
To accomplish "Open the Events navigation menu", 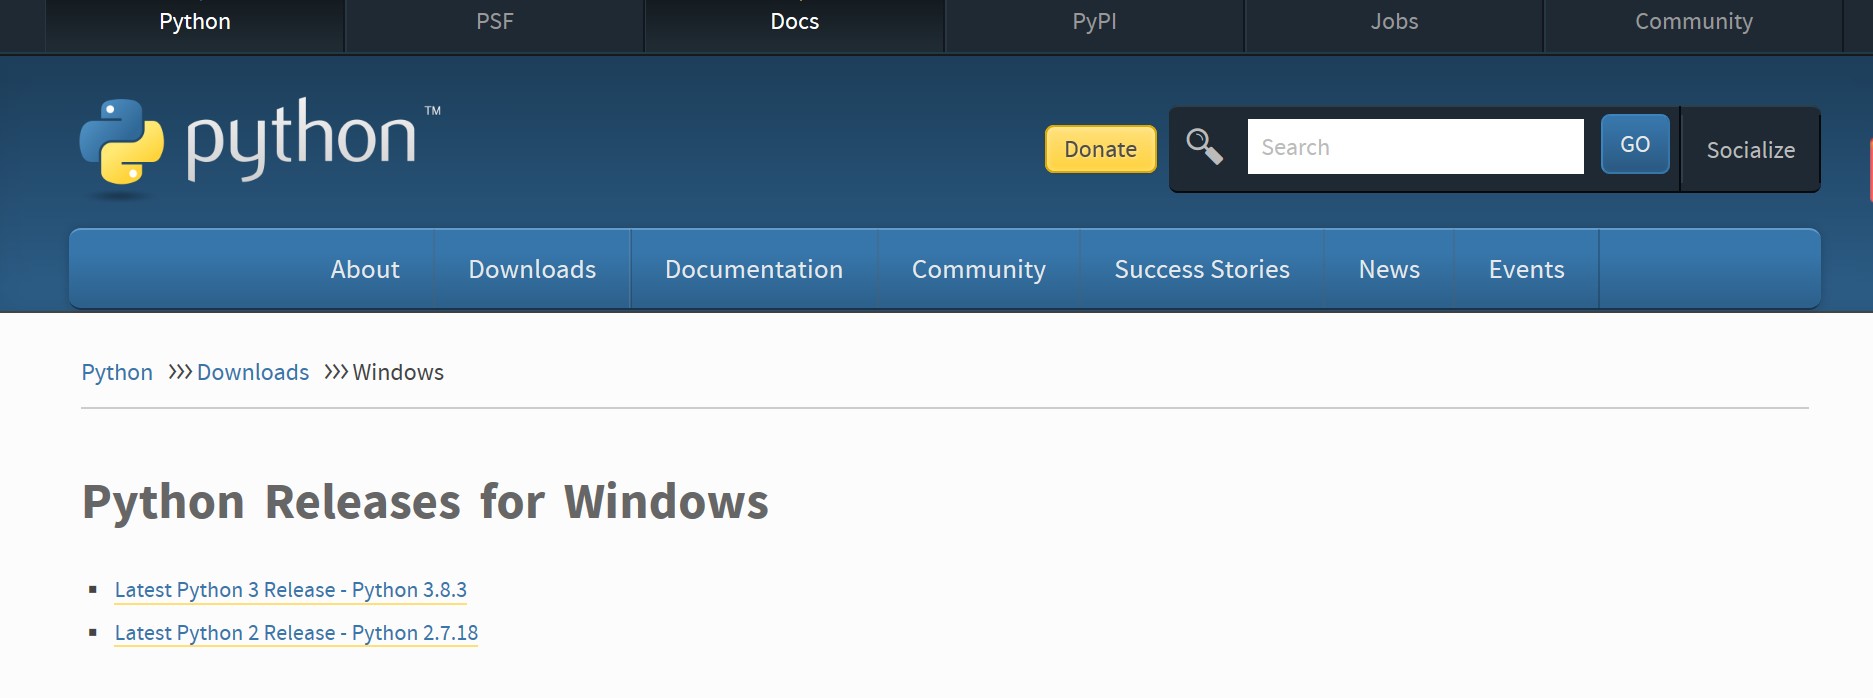I will coord(1526,269).
